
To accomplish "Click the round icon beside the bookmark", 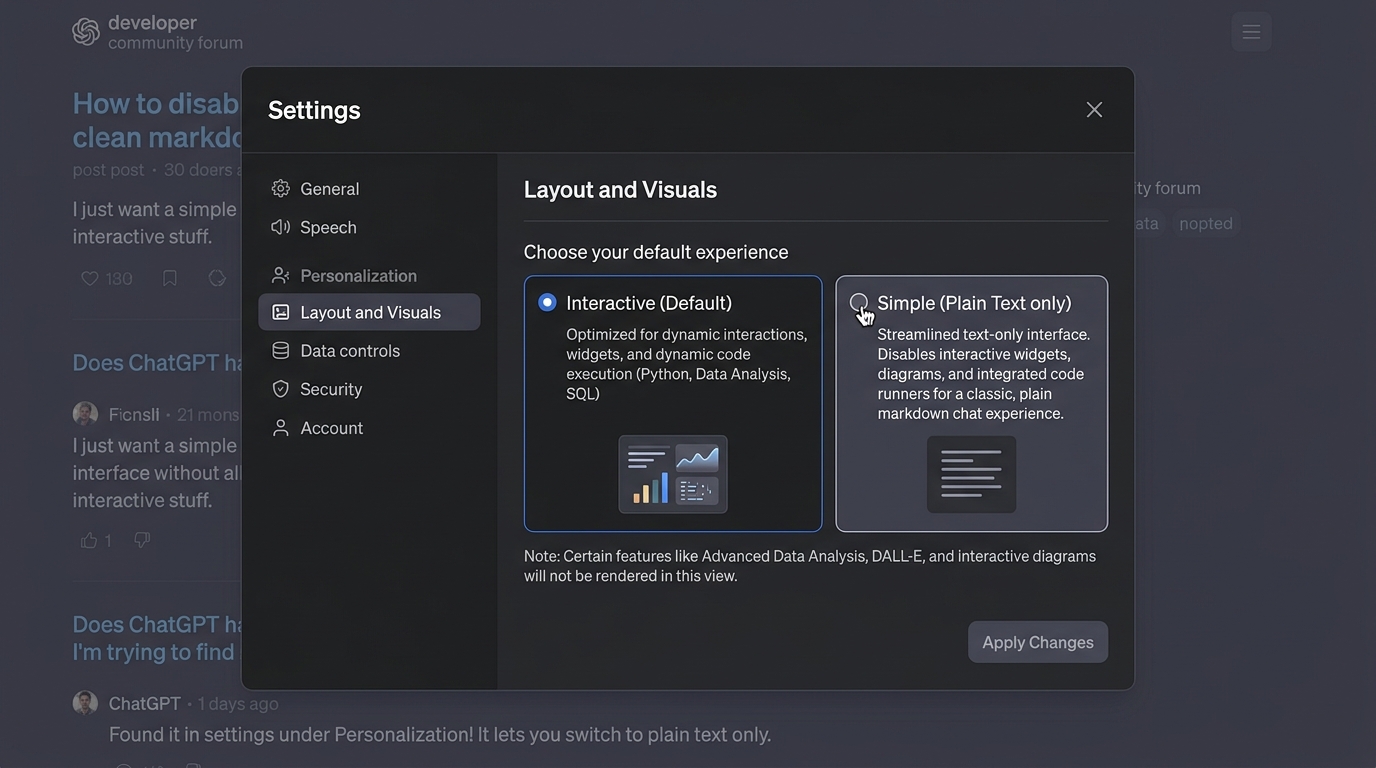I will click(217, 278).
